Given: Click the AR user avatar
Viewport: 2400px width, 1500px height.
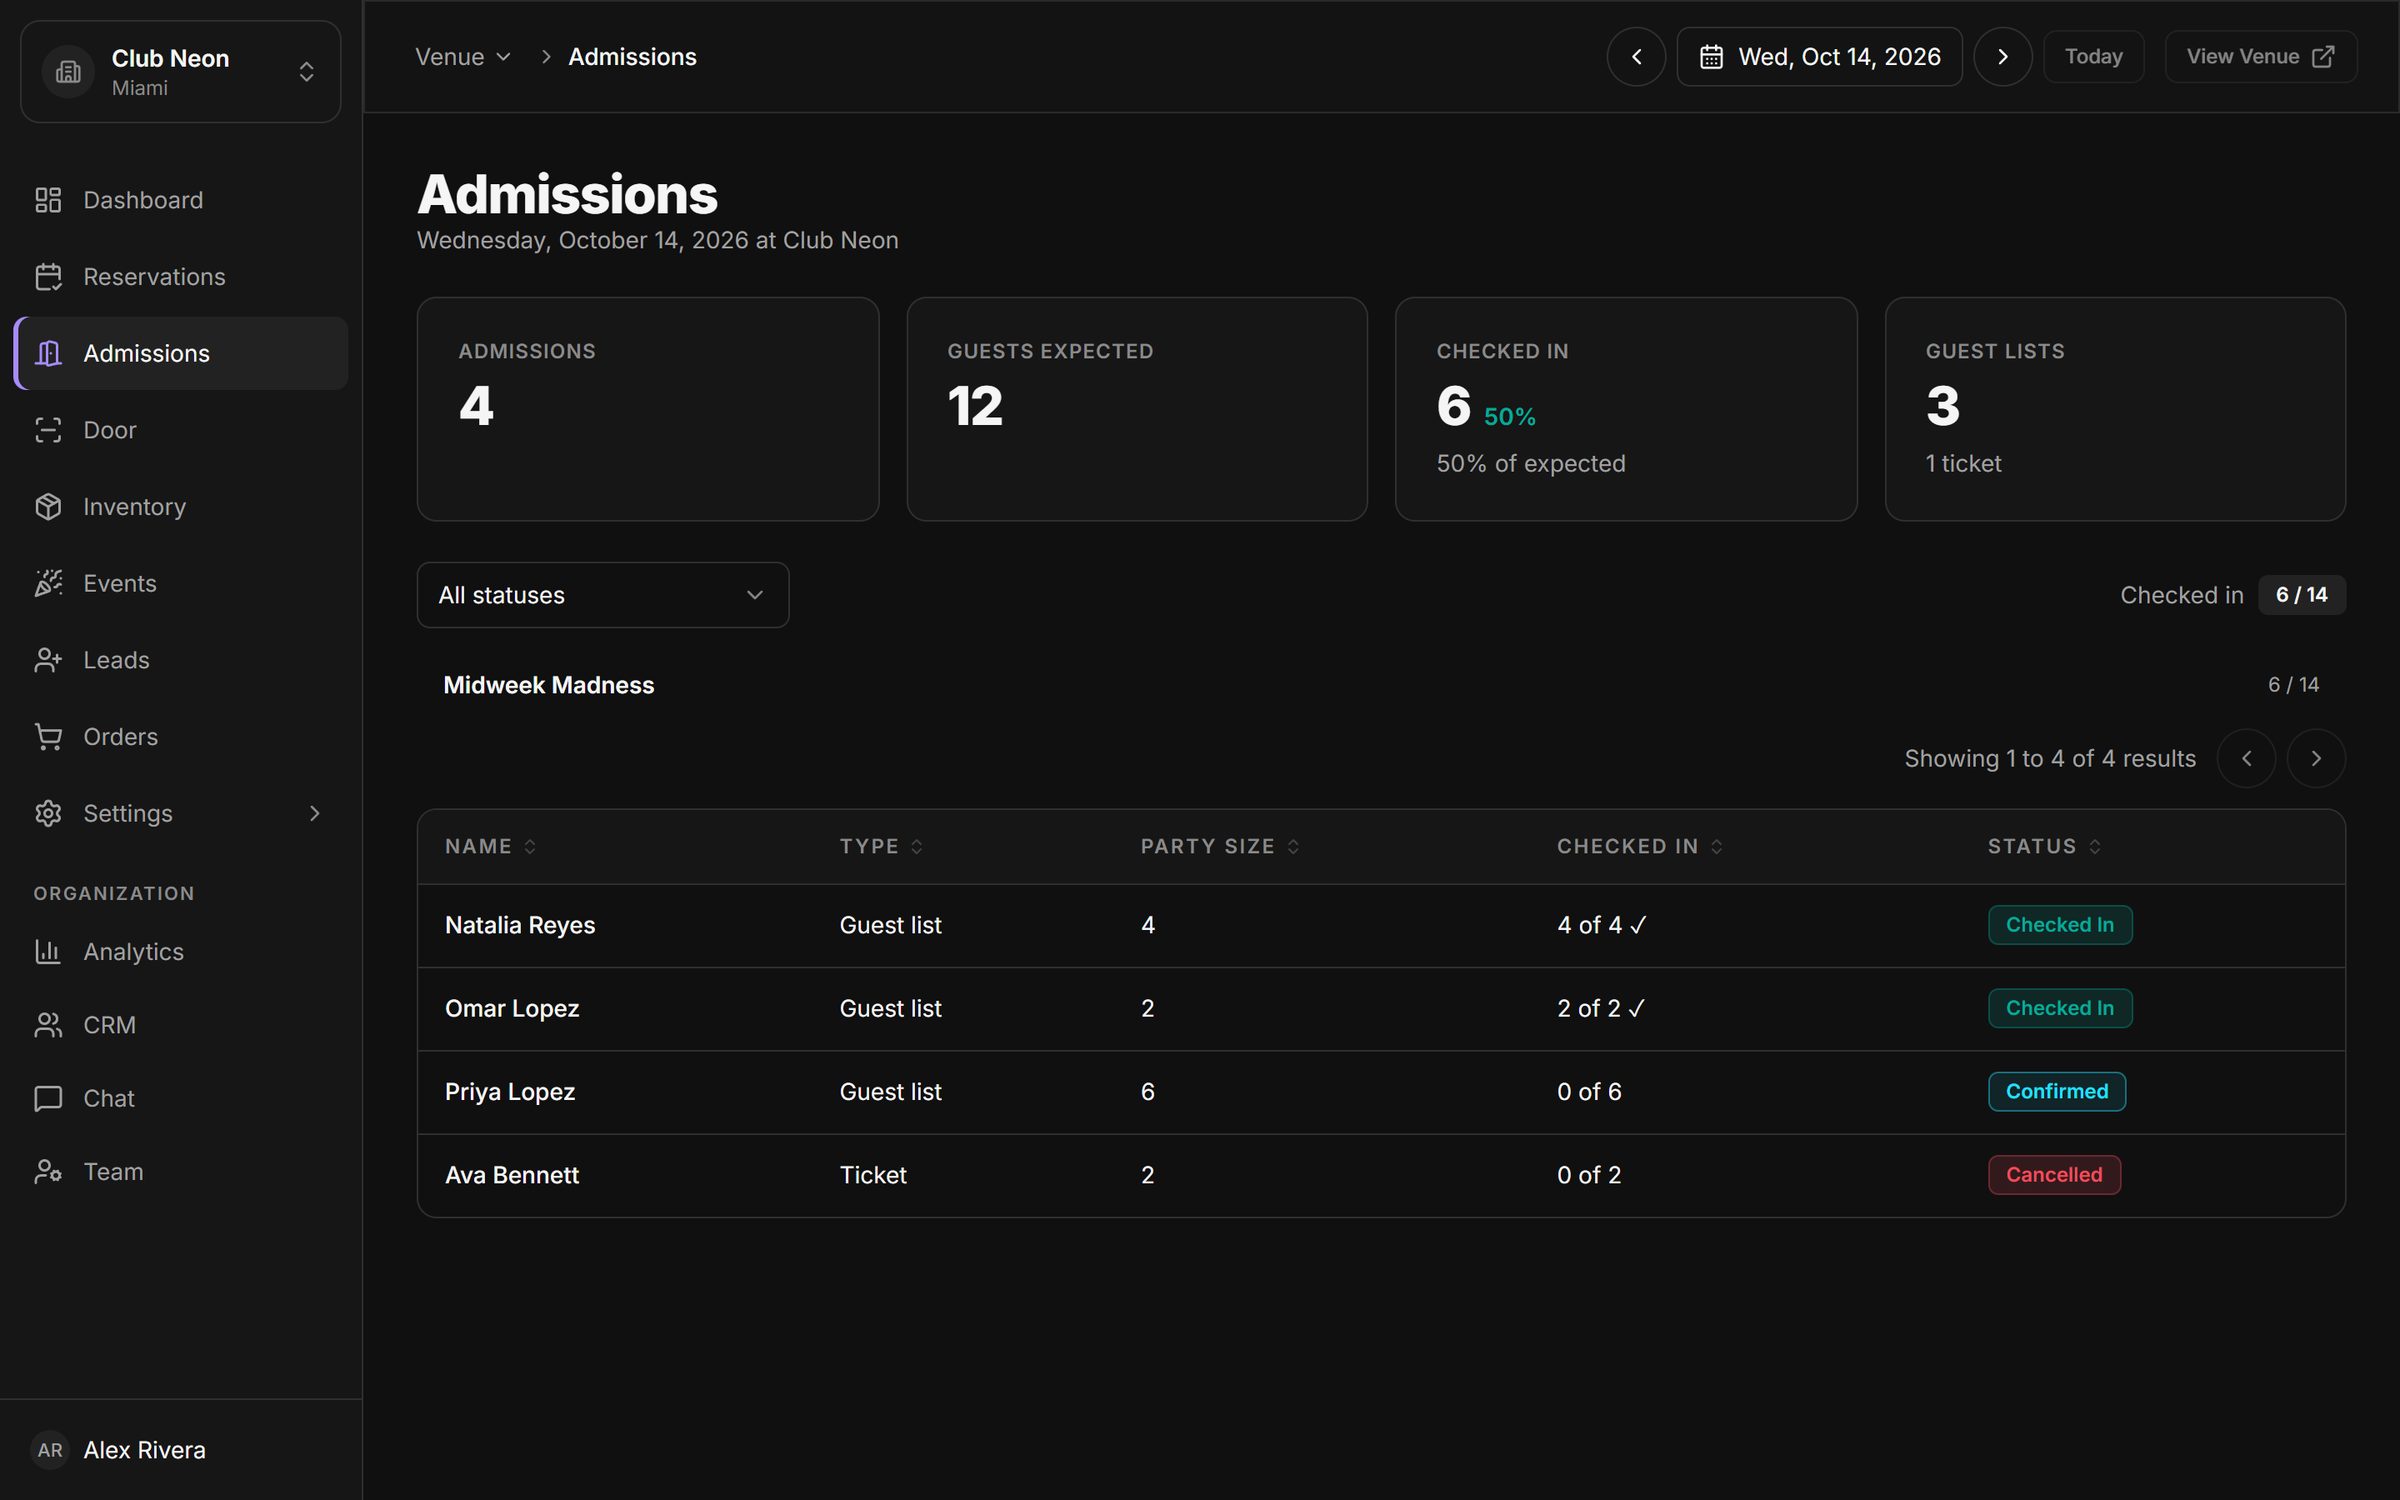Looking at the screenshot, I should 50,1450.
